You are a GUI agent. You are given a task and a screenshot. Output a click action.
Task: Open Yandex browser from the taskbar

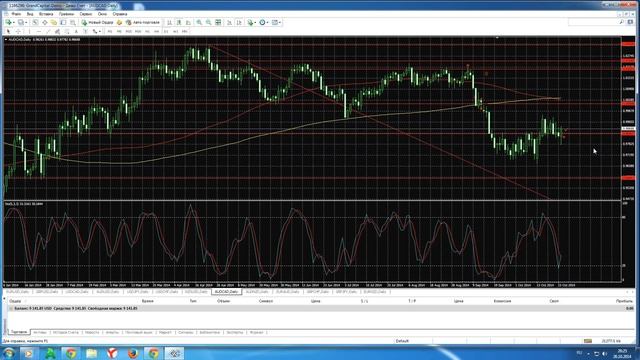point(112,353)
